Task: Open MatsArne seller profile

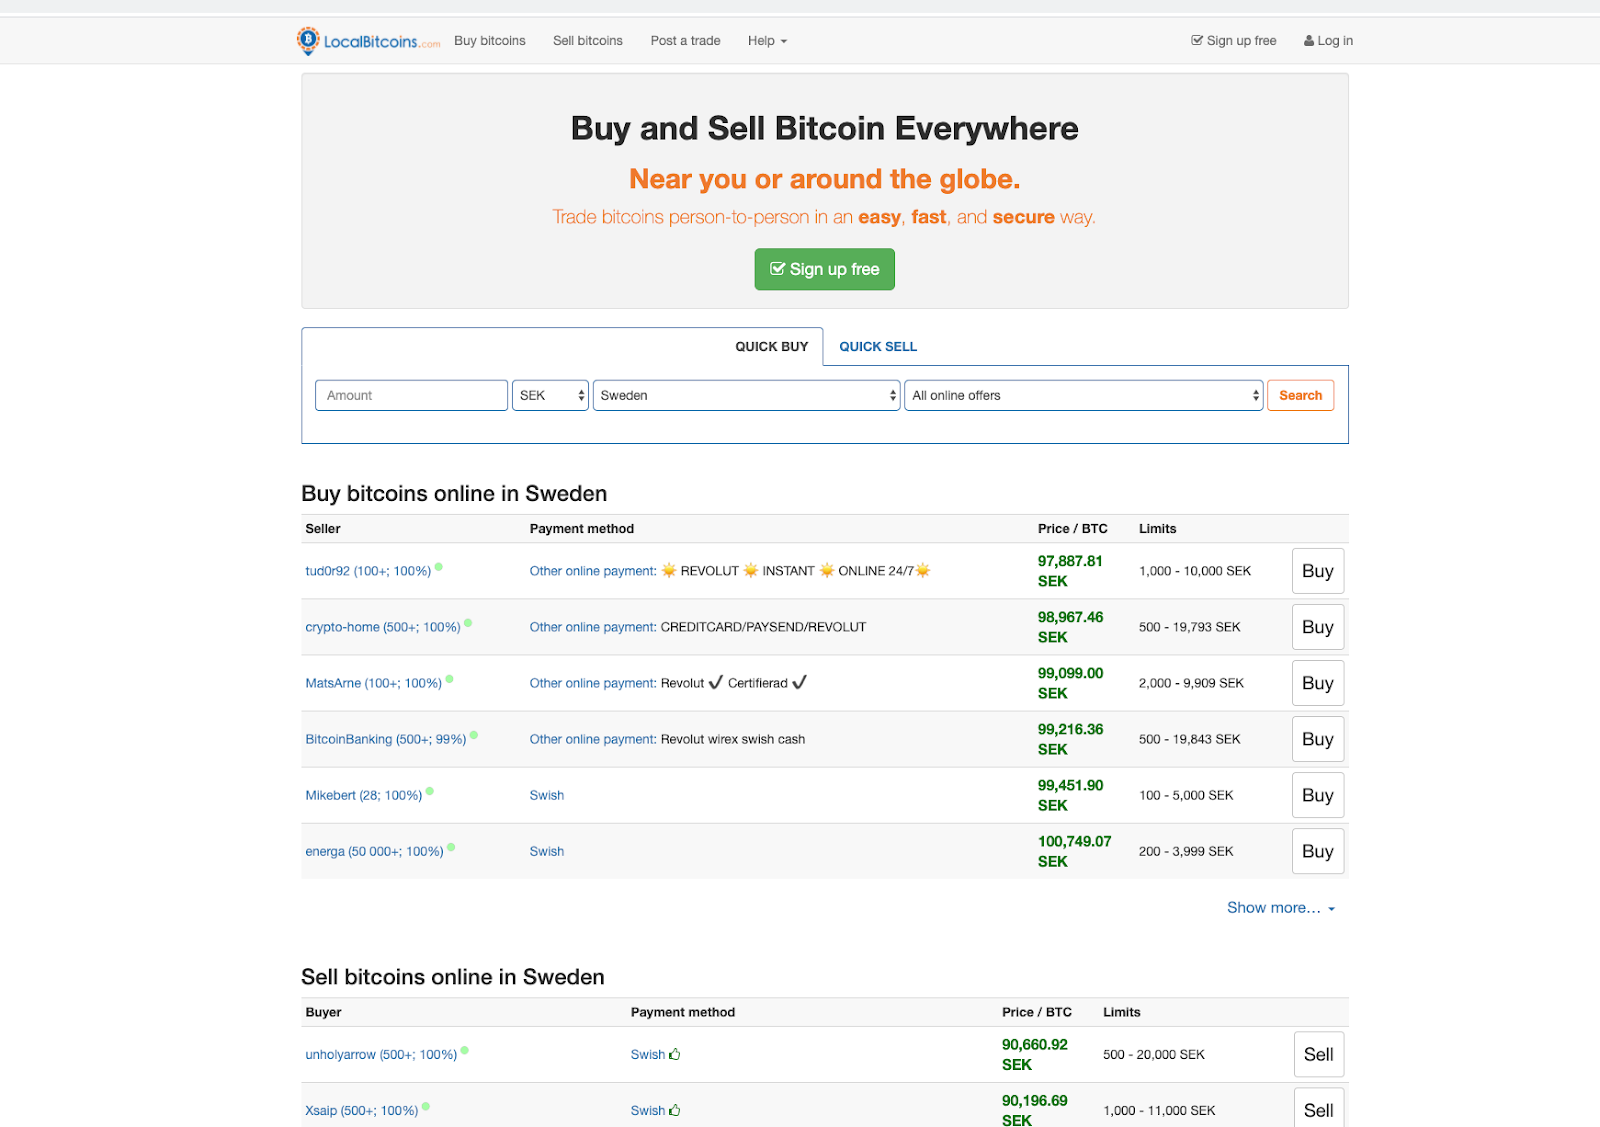Action: pos(374,683)
